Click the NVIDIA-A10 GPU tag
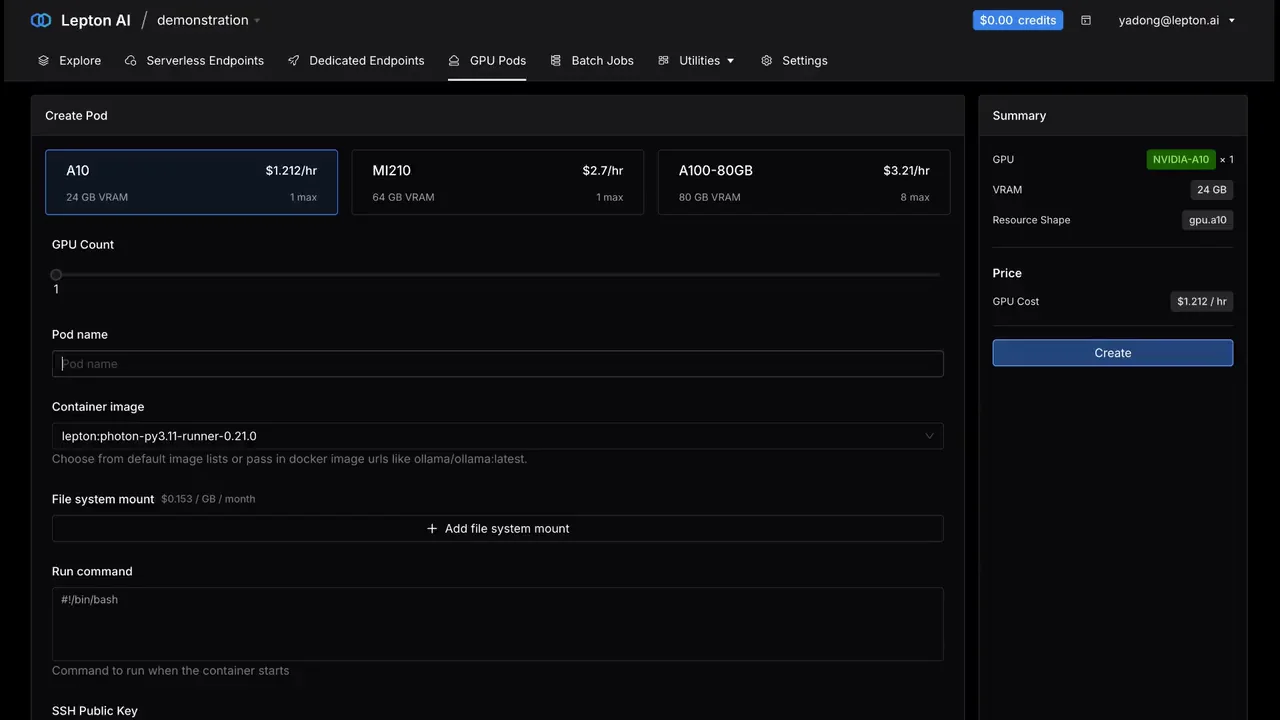 [1181, 160]
